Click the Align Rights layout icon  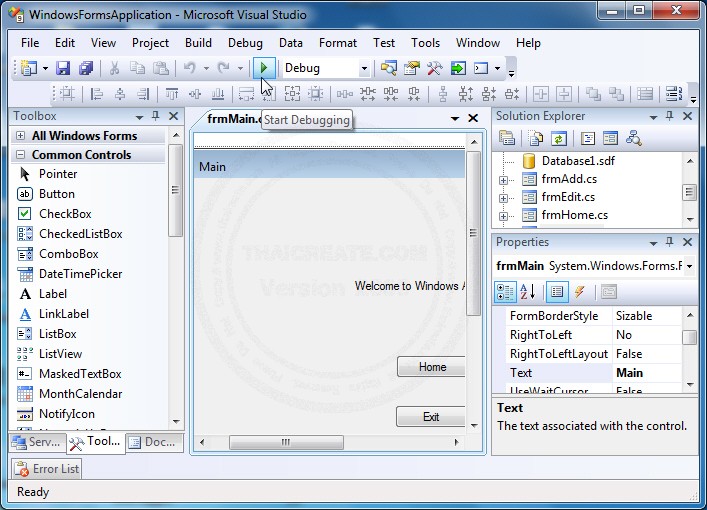pyautogui.click(x=143, y=94)
